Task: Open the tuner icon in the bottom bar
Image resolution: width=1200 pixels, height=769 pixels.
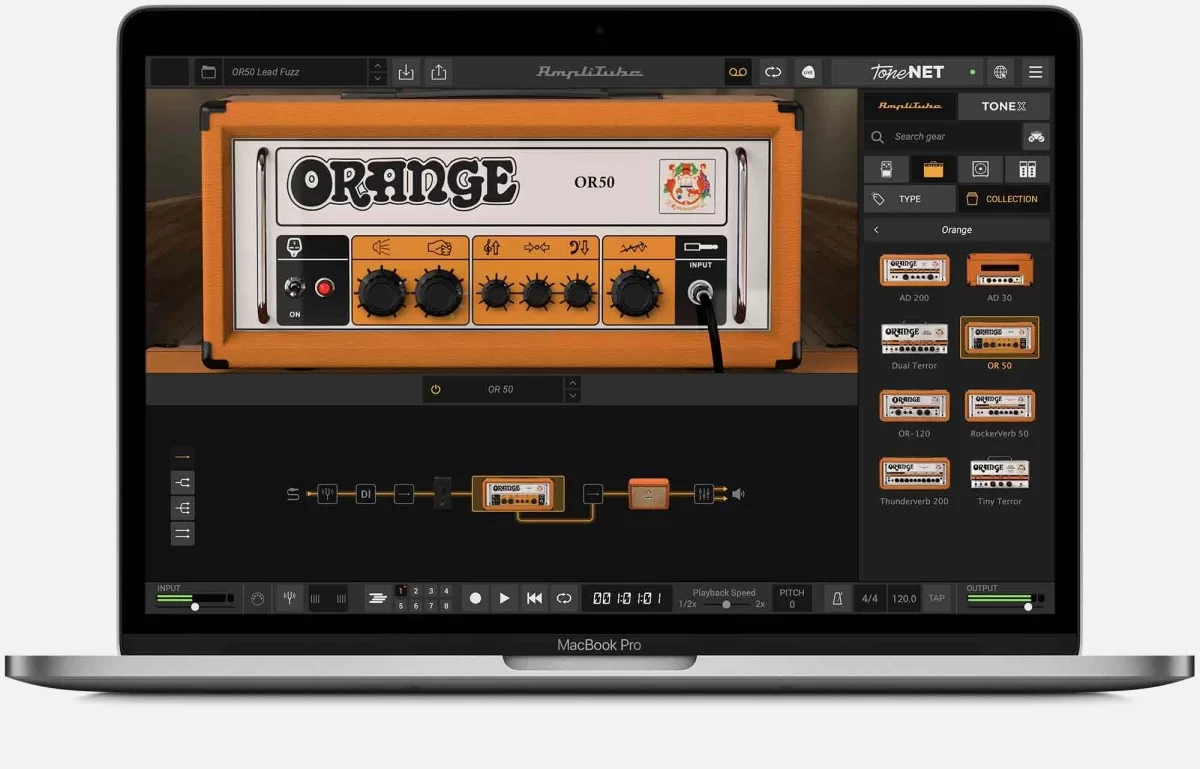Action: (289, 598)
